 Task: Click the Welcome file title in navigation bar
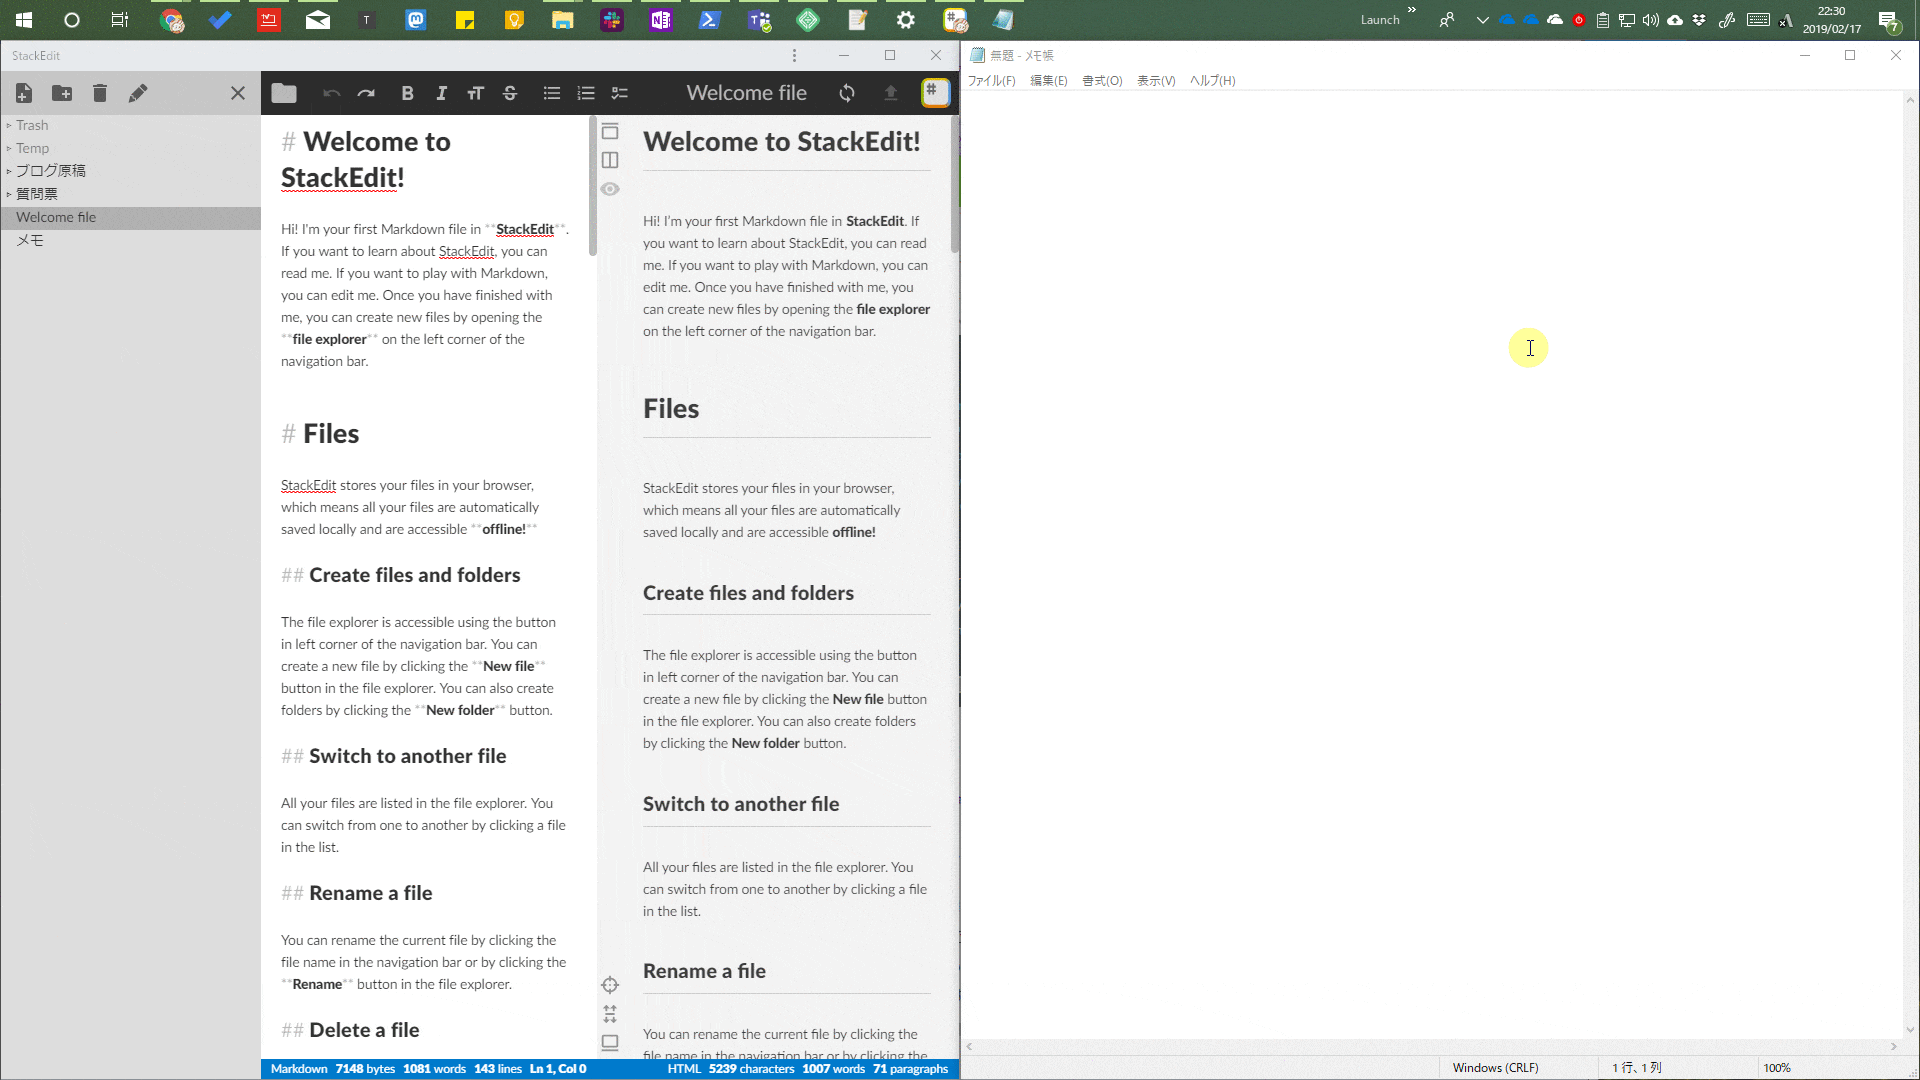click(746, 93)
